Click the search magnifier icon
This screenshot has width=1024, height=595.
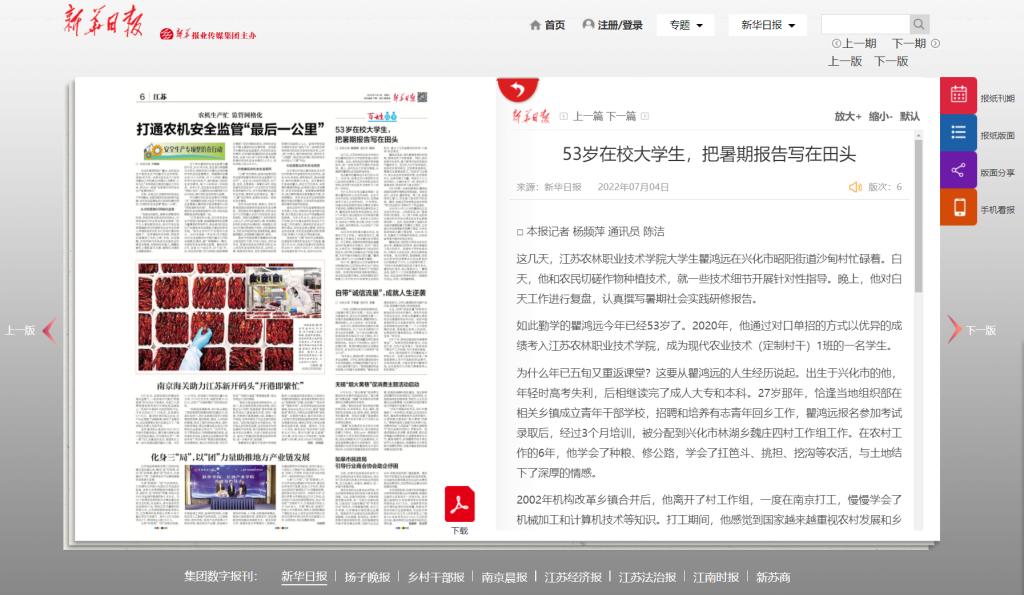click(919, 25)
